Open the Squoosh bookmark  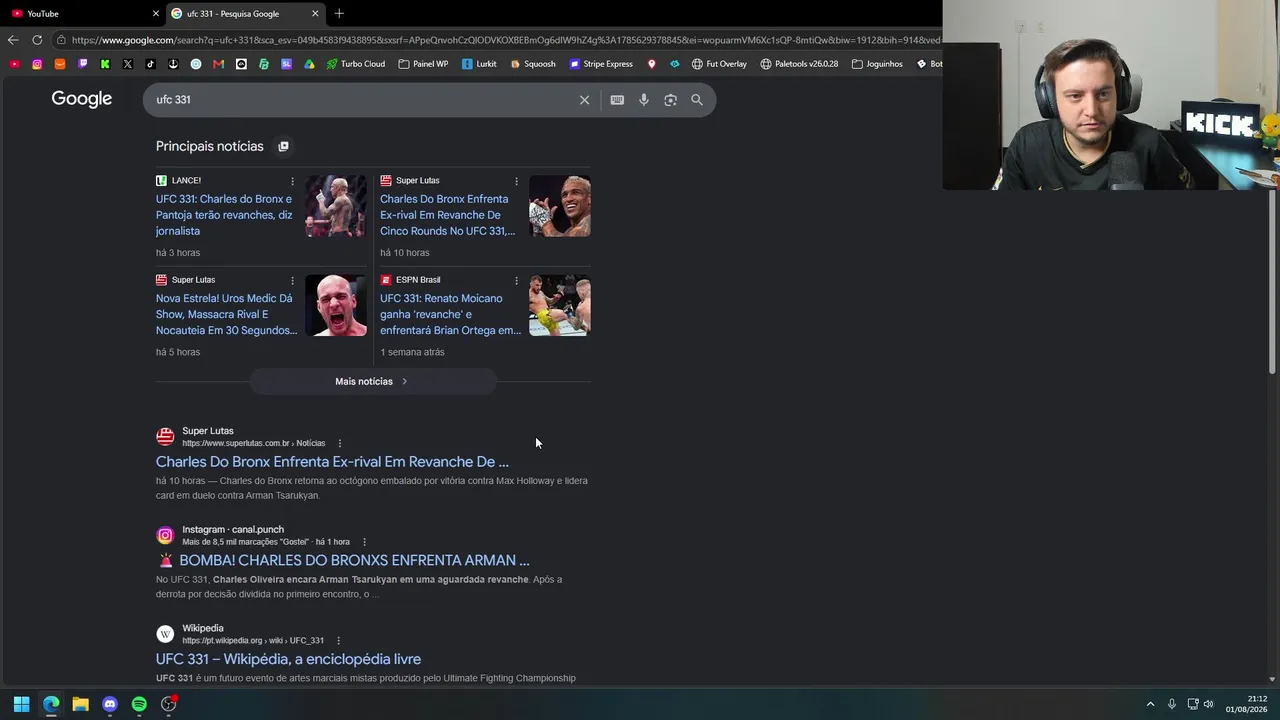[533, 64]
